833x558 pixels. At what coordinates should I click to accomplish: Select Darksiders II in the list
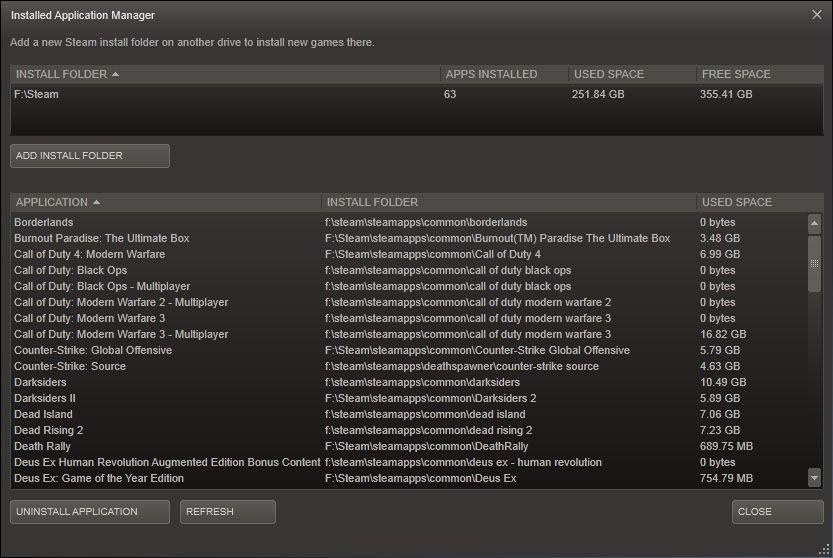[409, 398]
